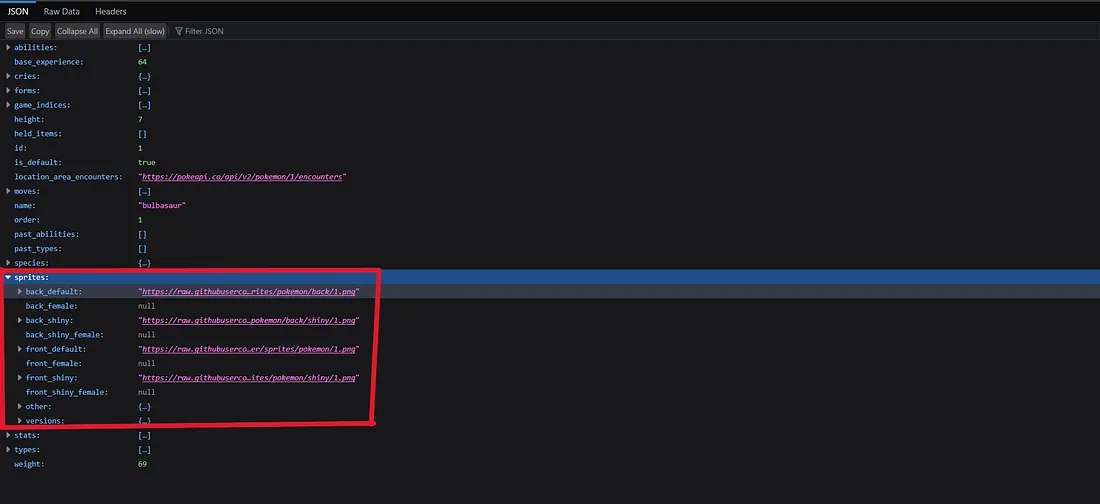Image resolution: width=1100 pixels, height=504 pixels.
Task: Expand the cries node
Action: [x=8, y=76]
